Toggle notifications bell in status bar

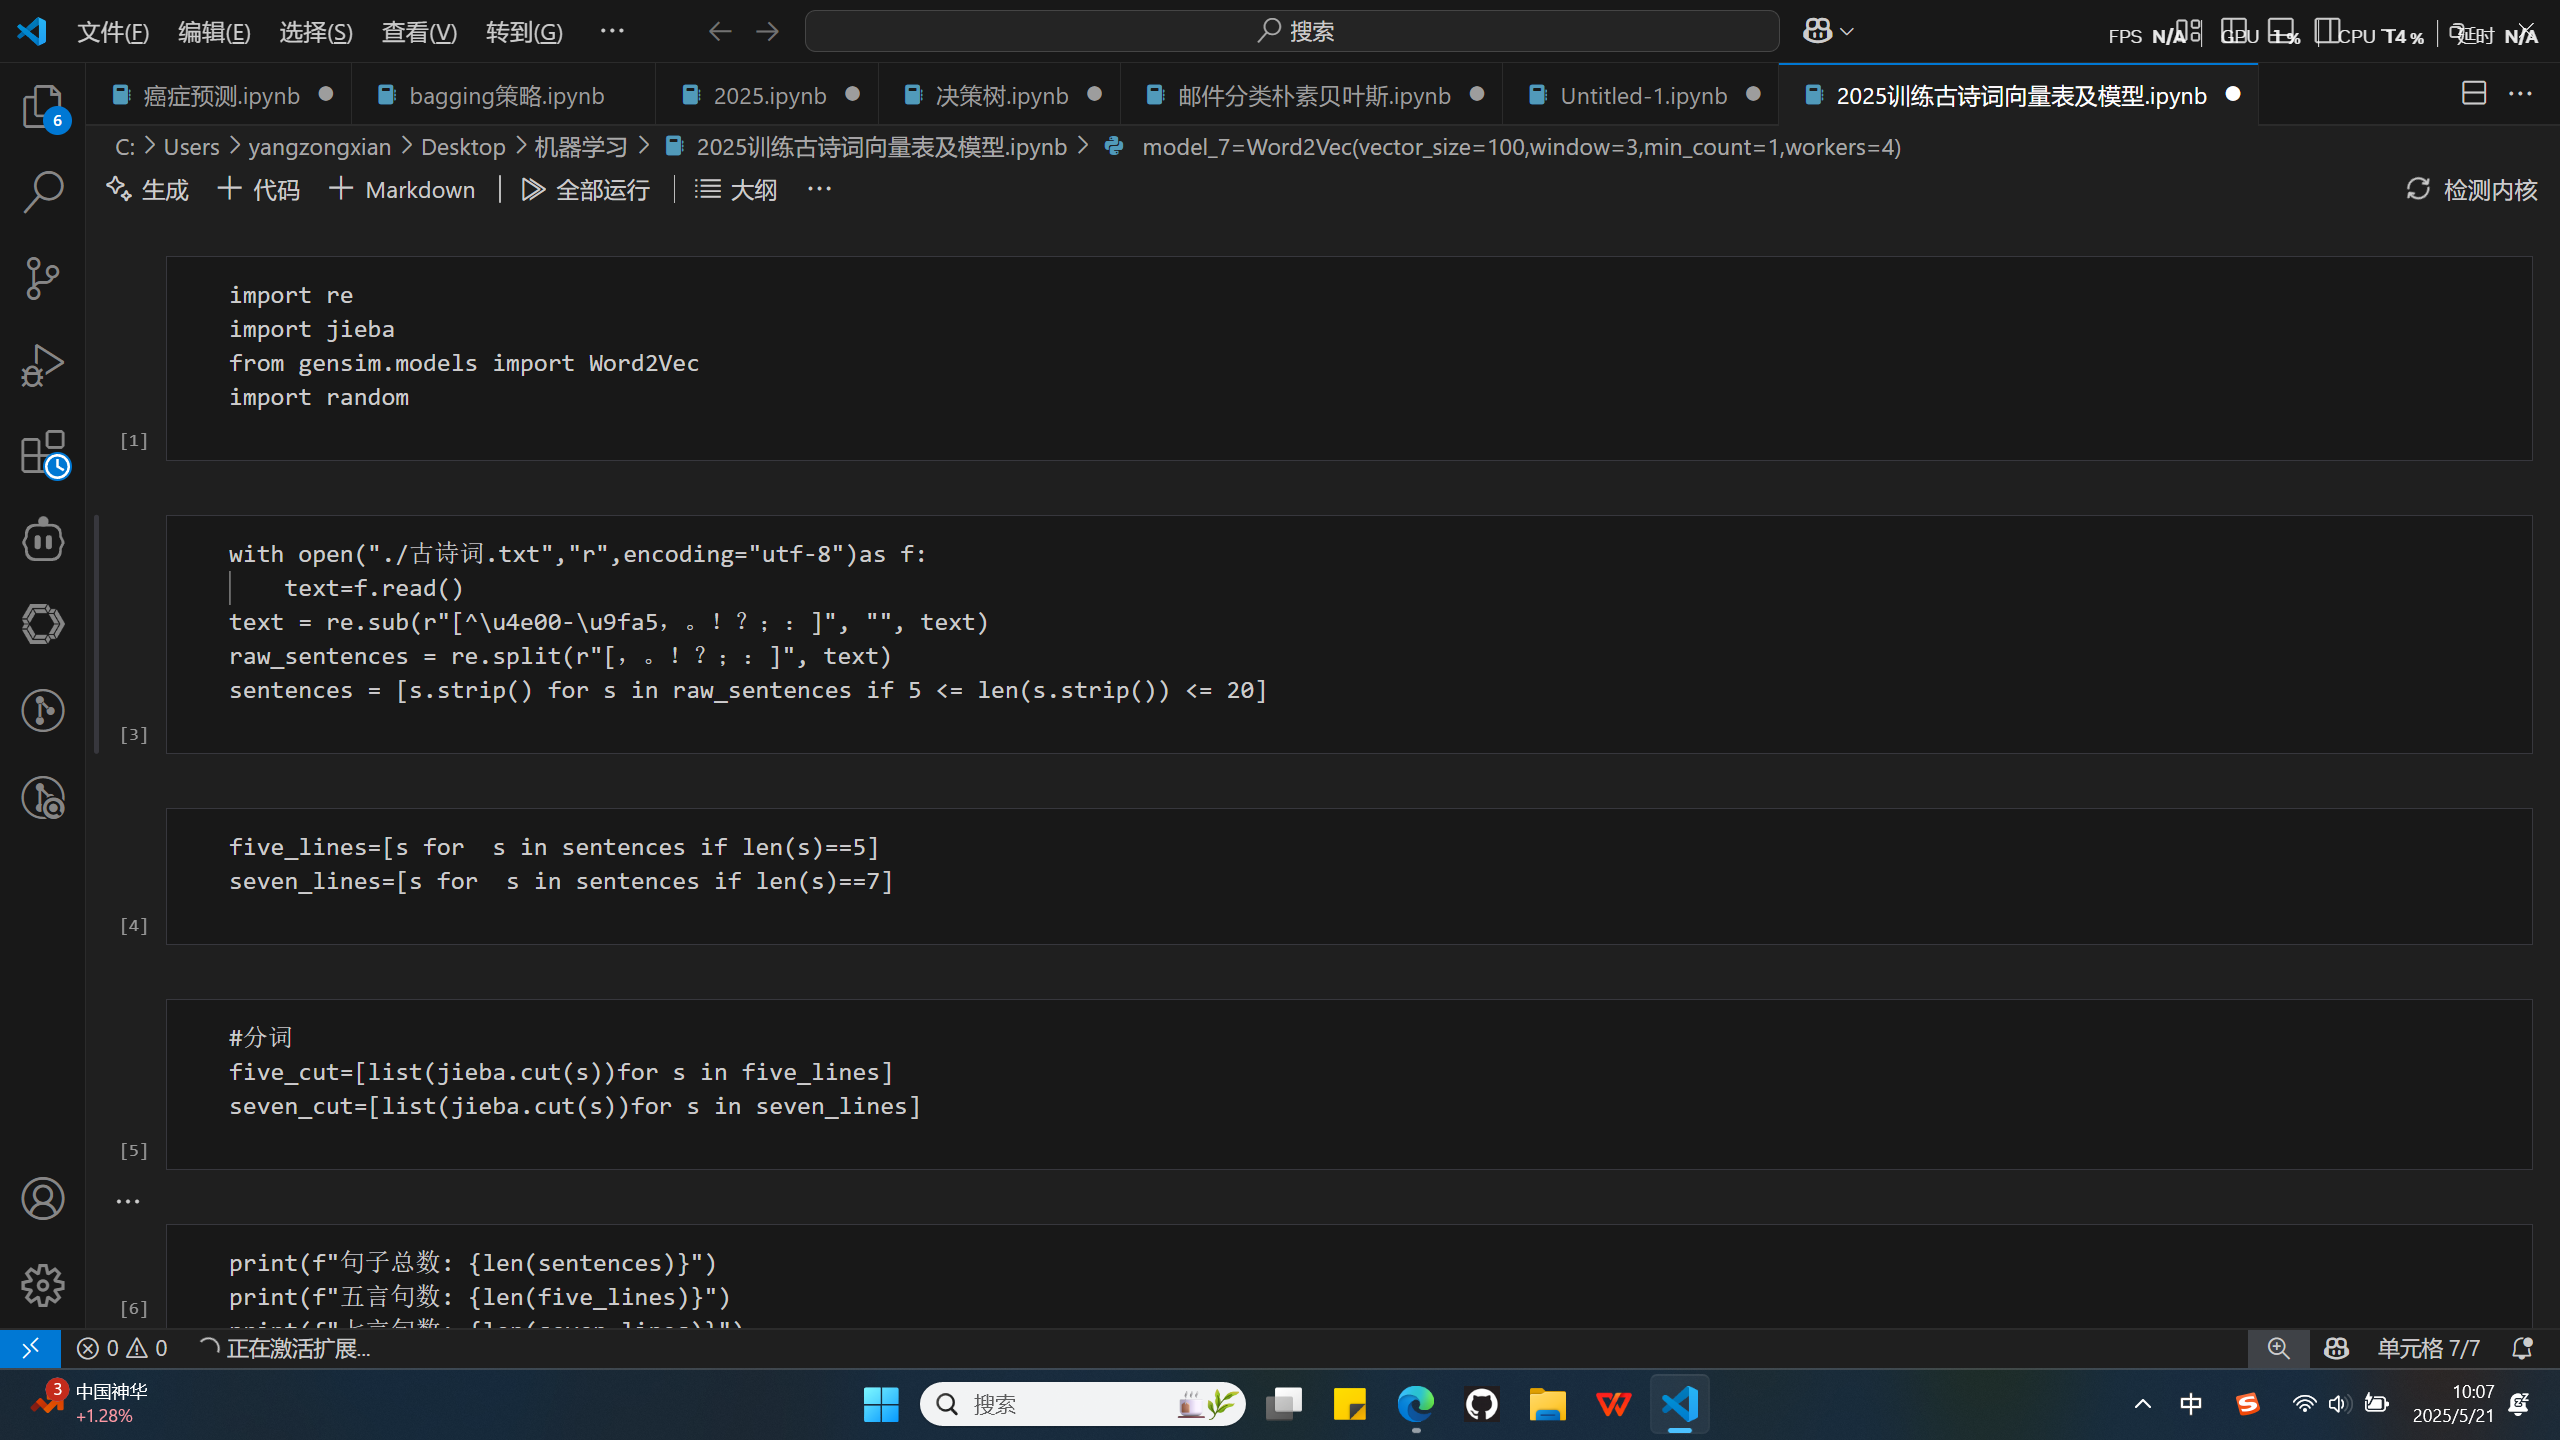click(x=2522, y=1348)
